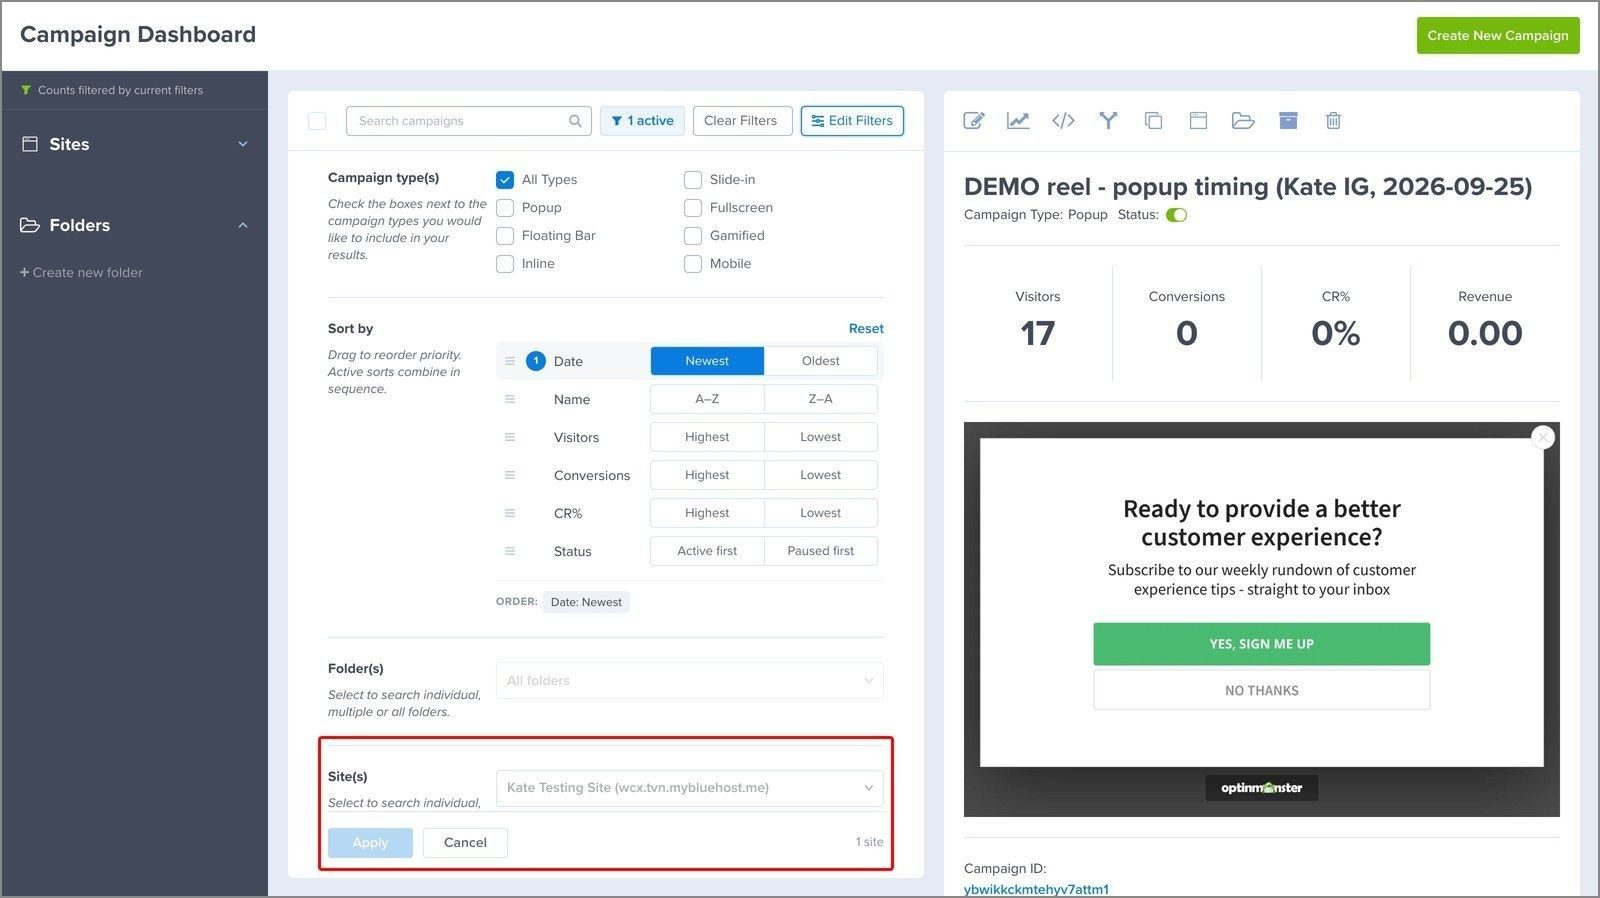Screen dimensions: 1600x898
Task: Open the analytics line-chart icon
Action: [1018, 121]
